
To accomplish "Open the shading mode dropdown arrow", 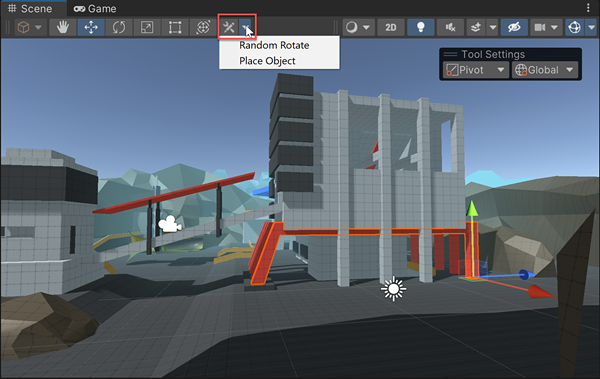I will pos(366,27).
